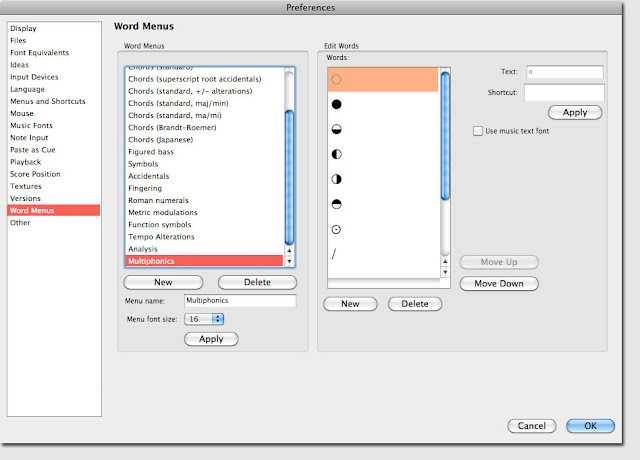The height and width of the screenshot is (460, 640).
Task: Select Chords (superscript root accidentals)
Action: point(195,79)
